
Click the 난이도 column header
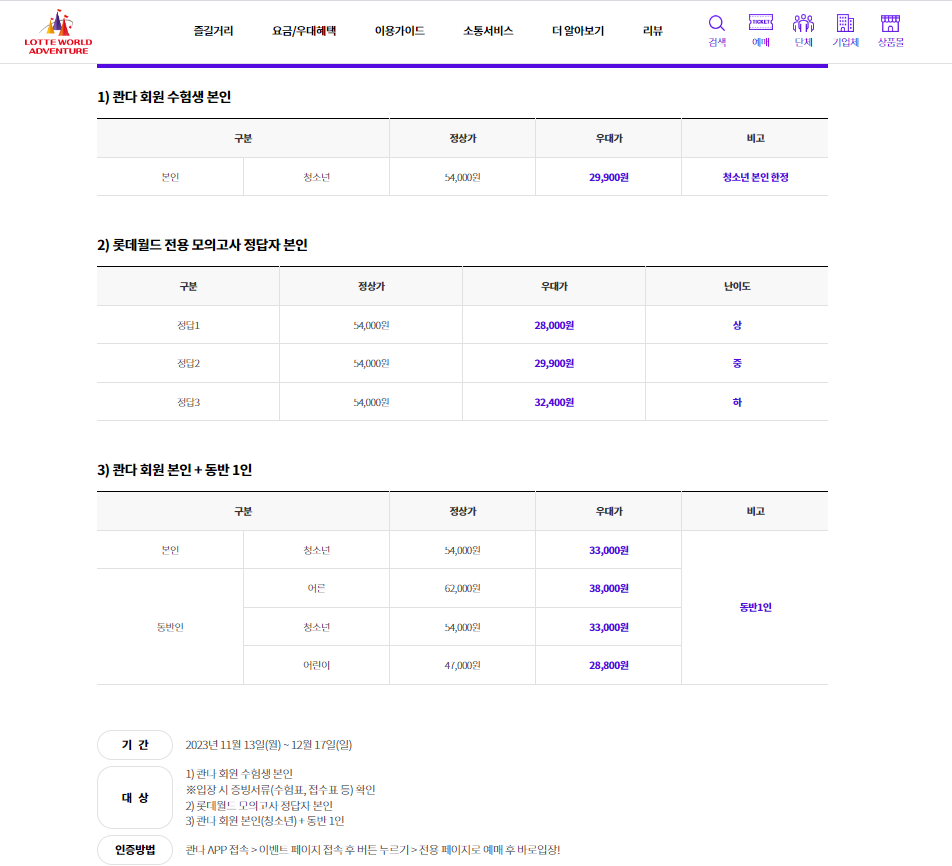(x=737, y=286)
